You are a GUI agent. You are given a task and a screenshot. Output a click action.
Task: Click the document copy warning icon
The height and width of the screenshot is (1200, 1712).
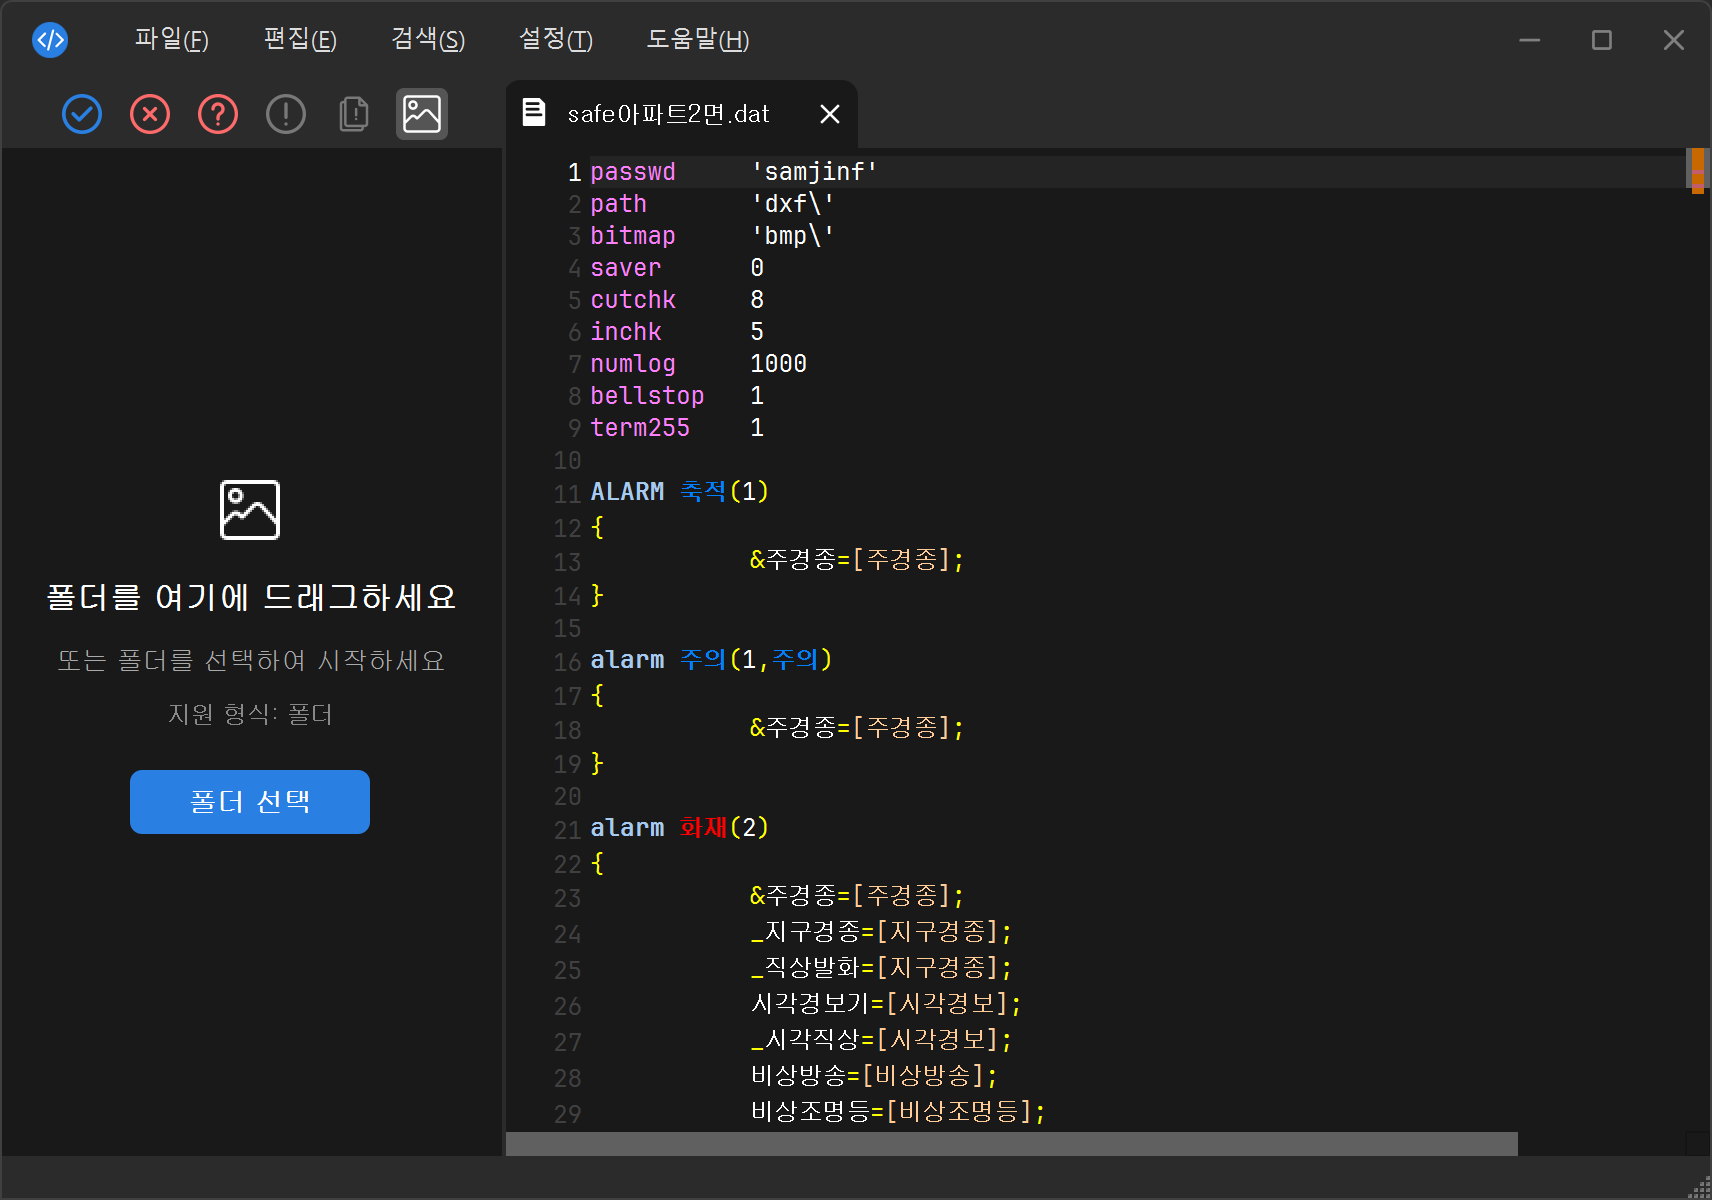click(x=354, y=114)
